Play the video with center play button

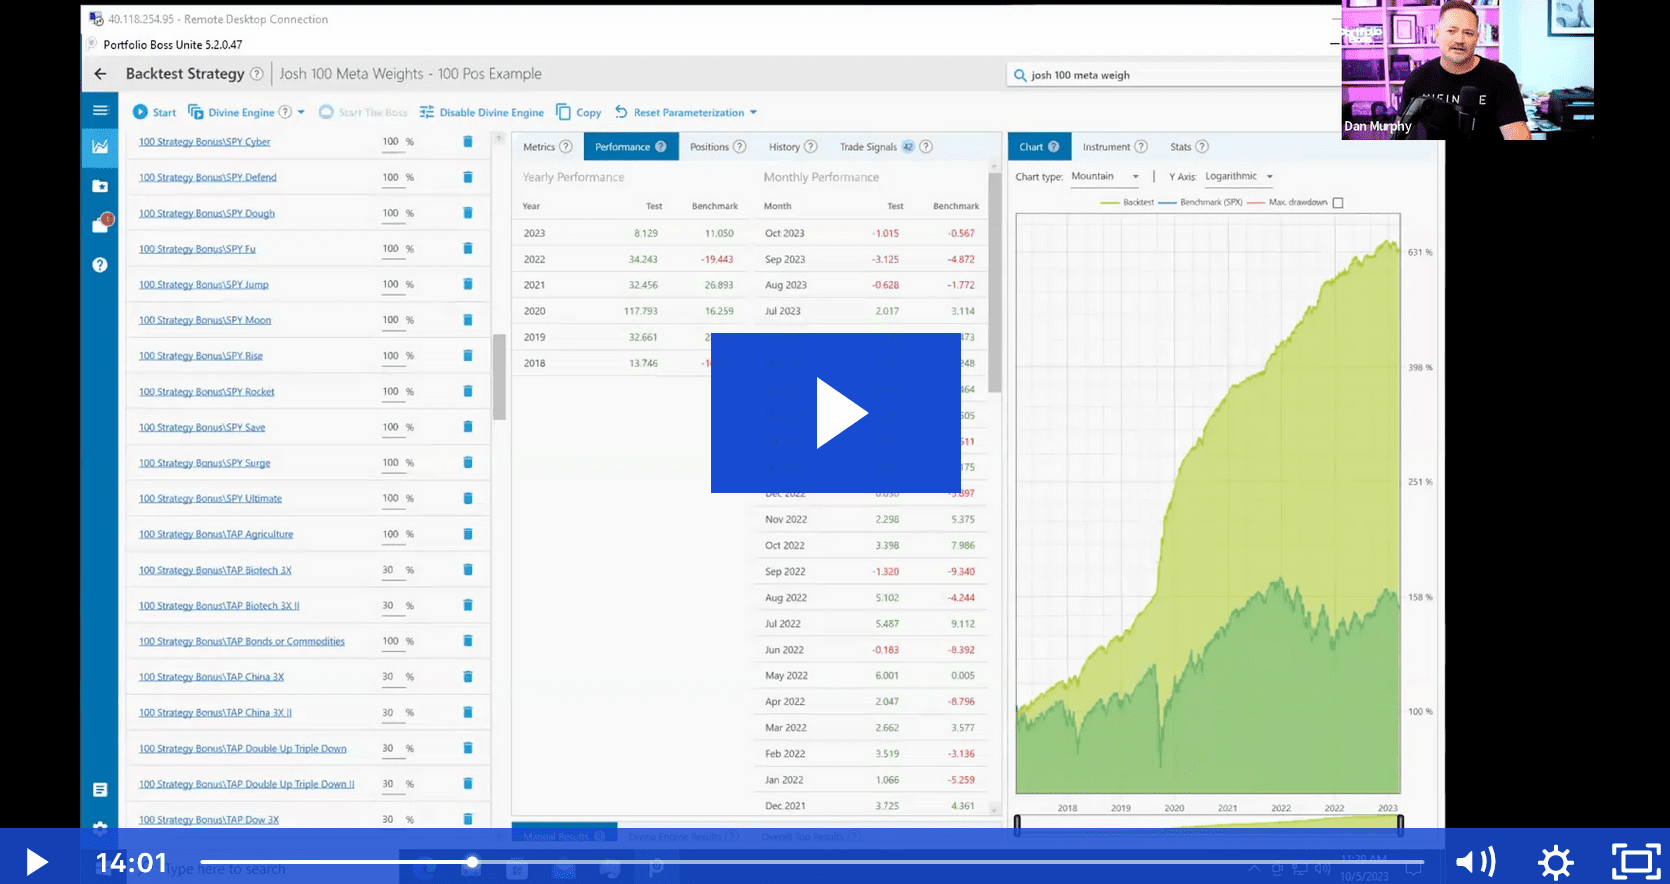point(836,413)
